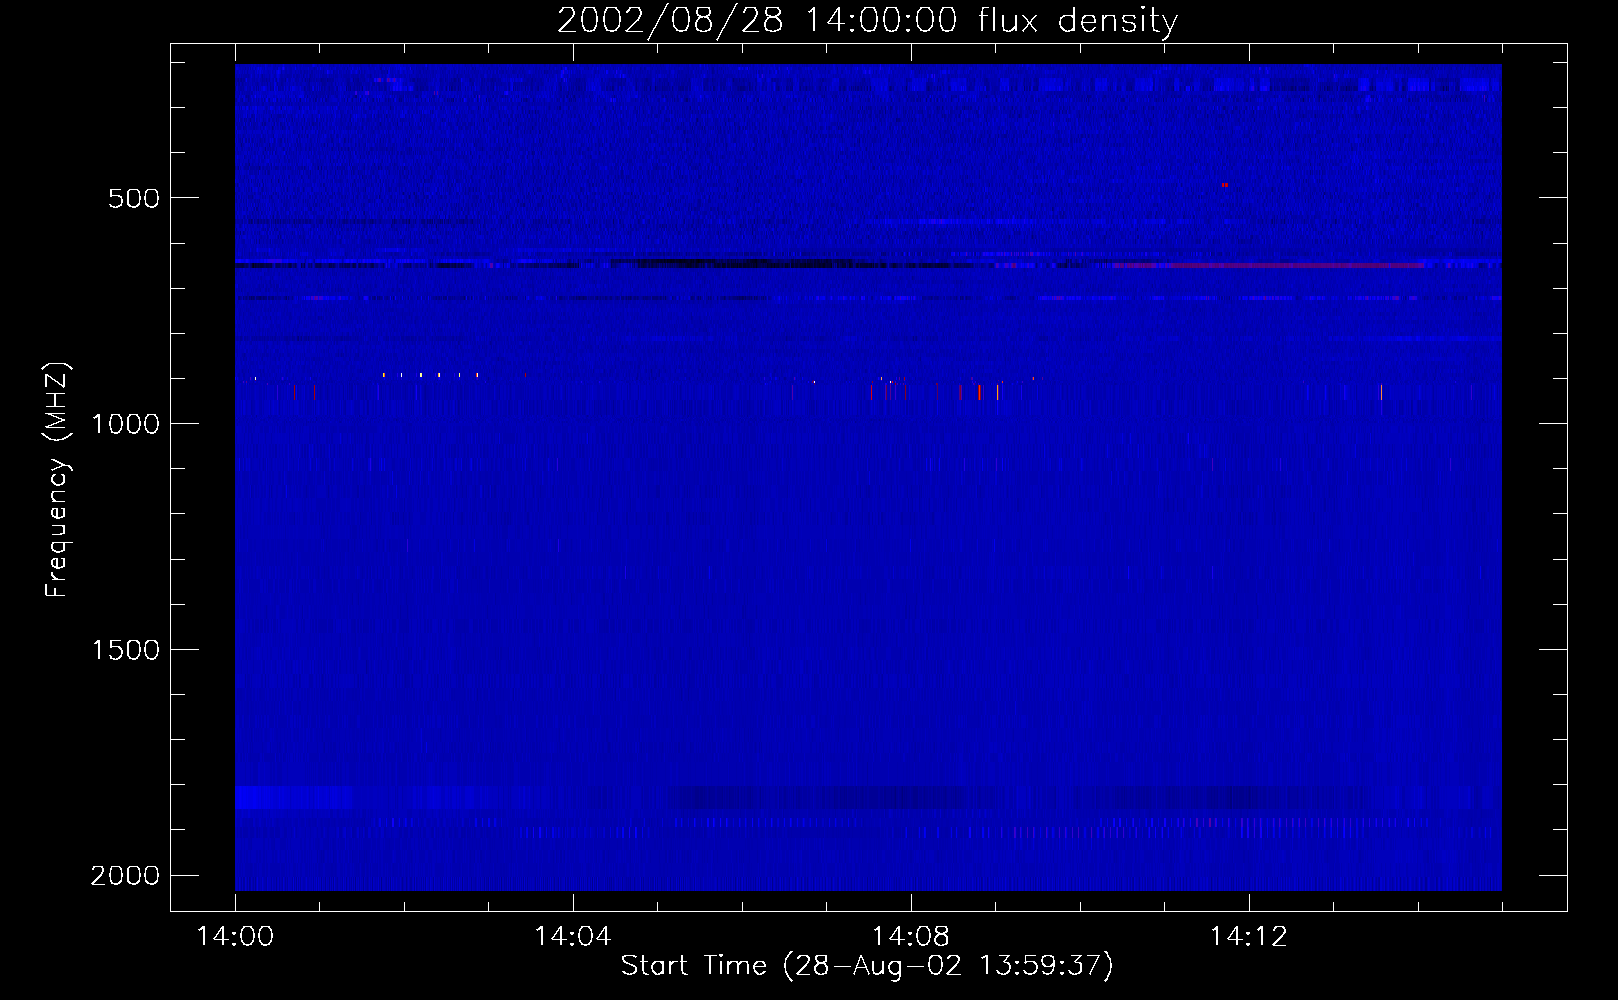
Task: Select the 500 frequency tick label
Action: point(134,198)
